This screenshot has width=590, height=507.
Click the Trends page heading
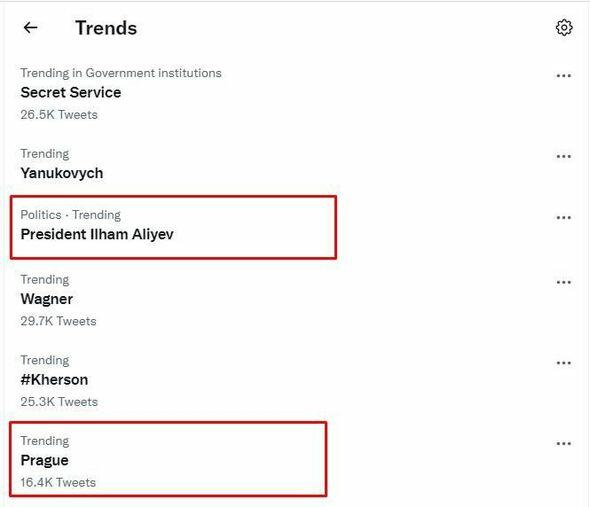pos(106,28)
